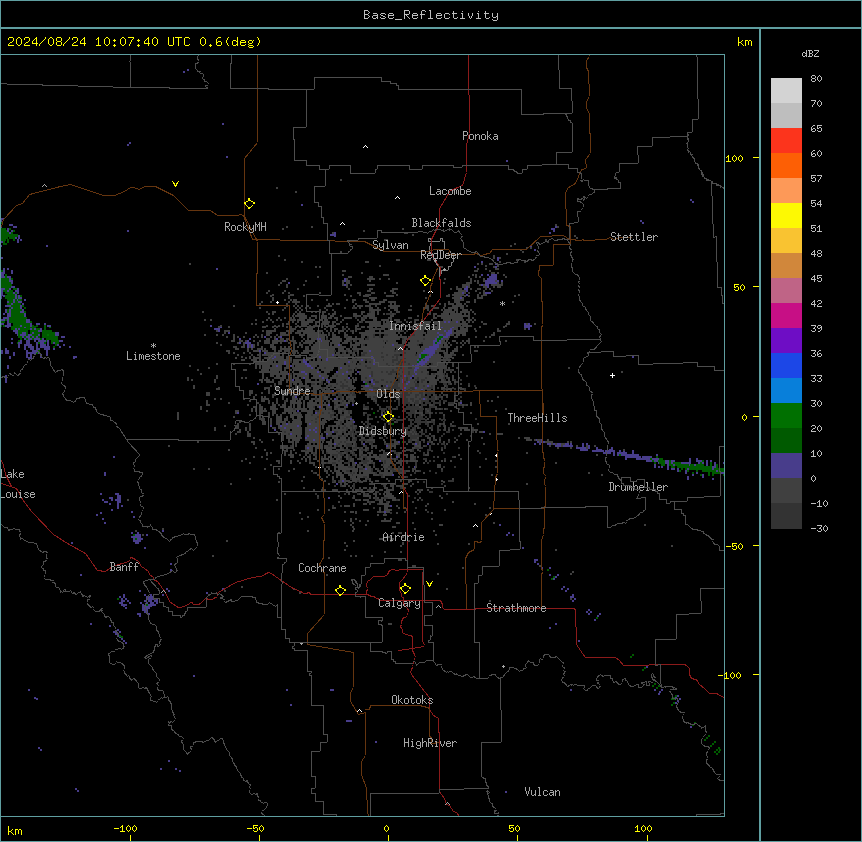
Task: Click the 57 value in dBZ legend
Action: [816, 179]
